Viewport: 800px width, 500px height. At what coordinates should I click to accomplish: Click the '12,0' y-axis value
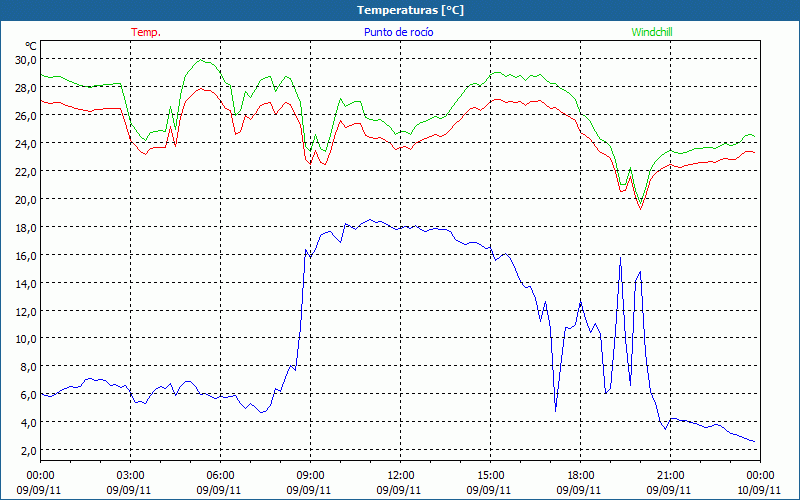[27, 311]
